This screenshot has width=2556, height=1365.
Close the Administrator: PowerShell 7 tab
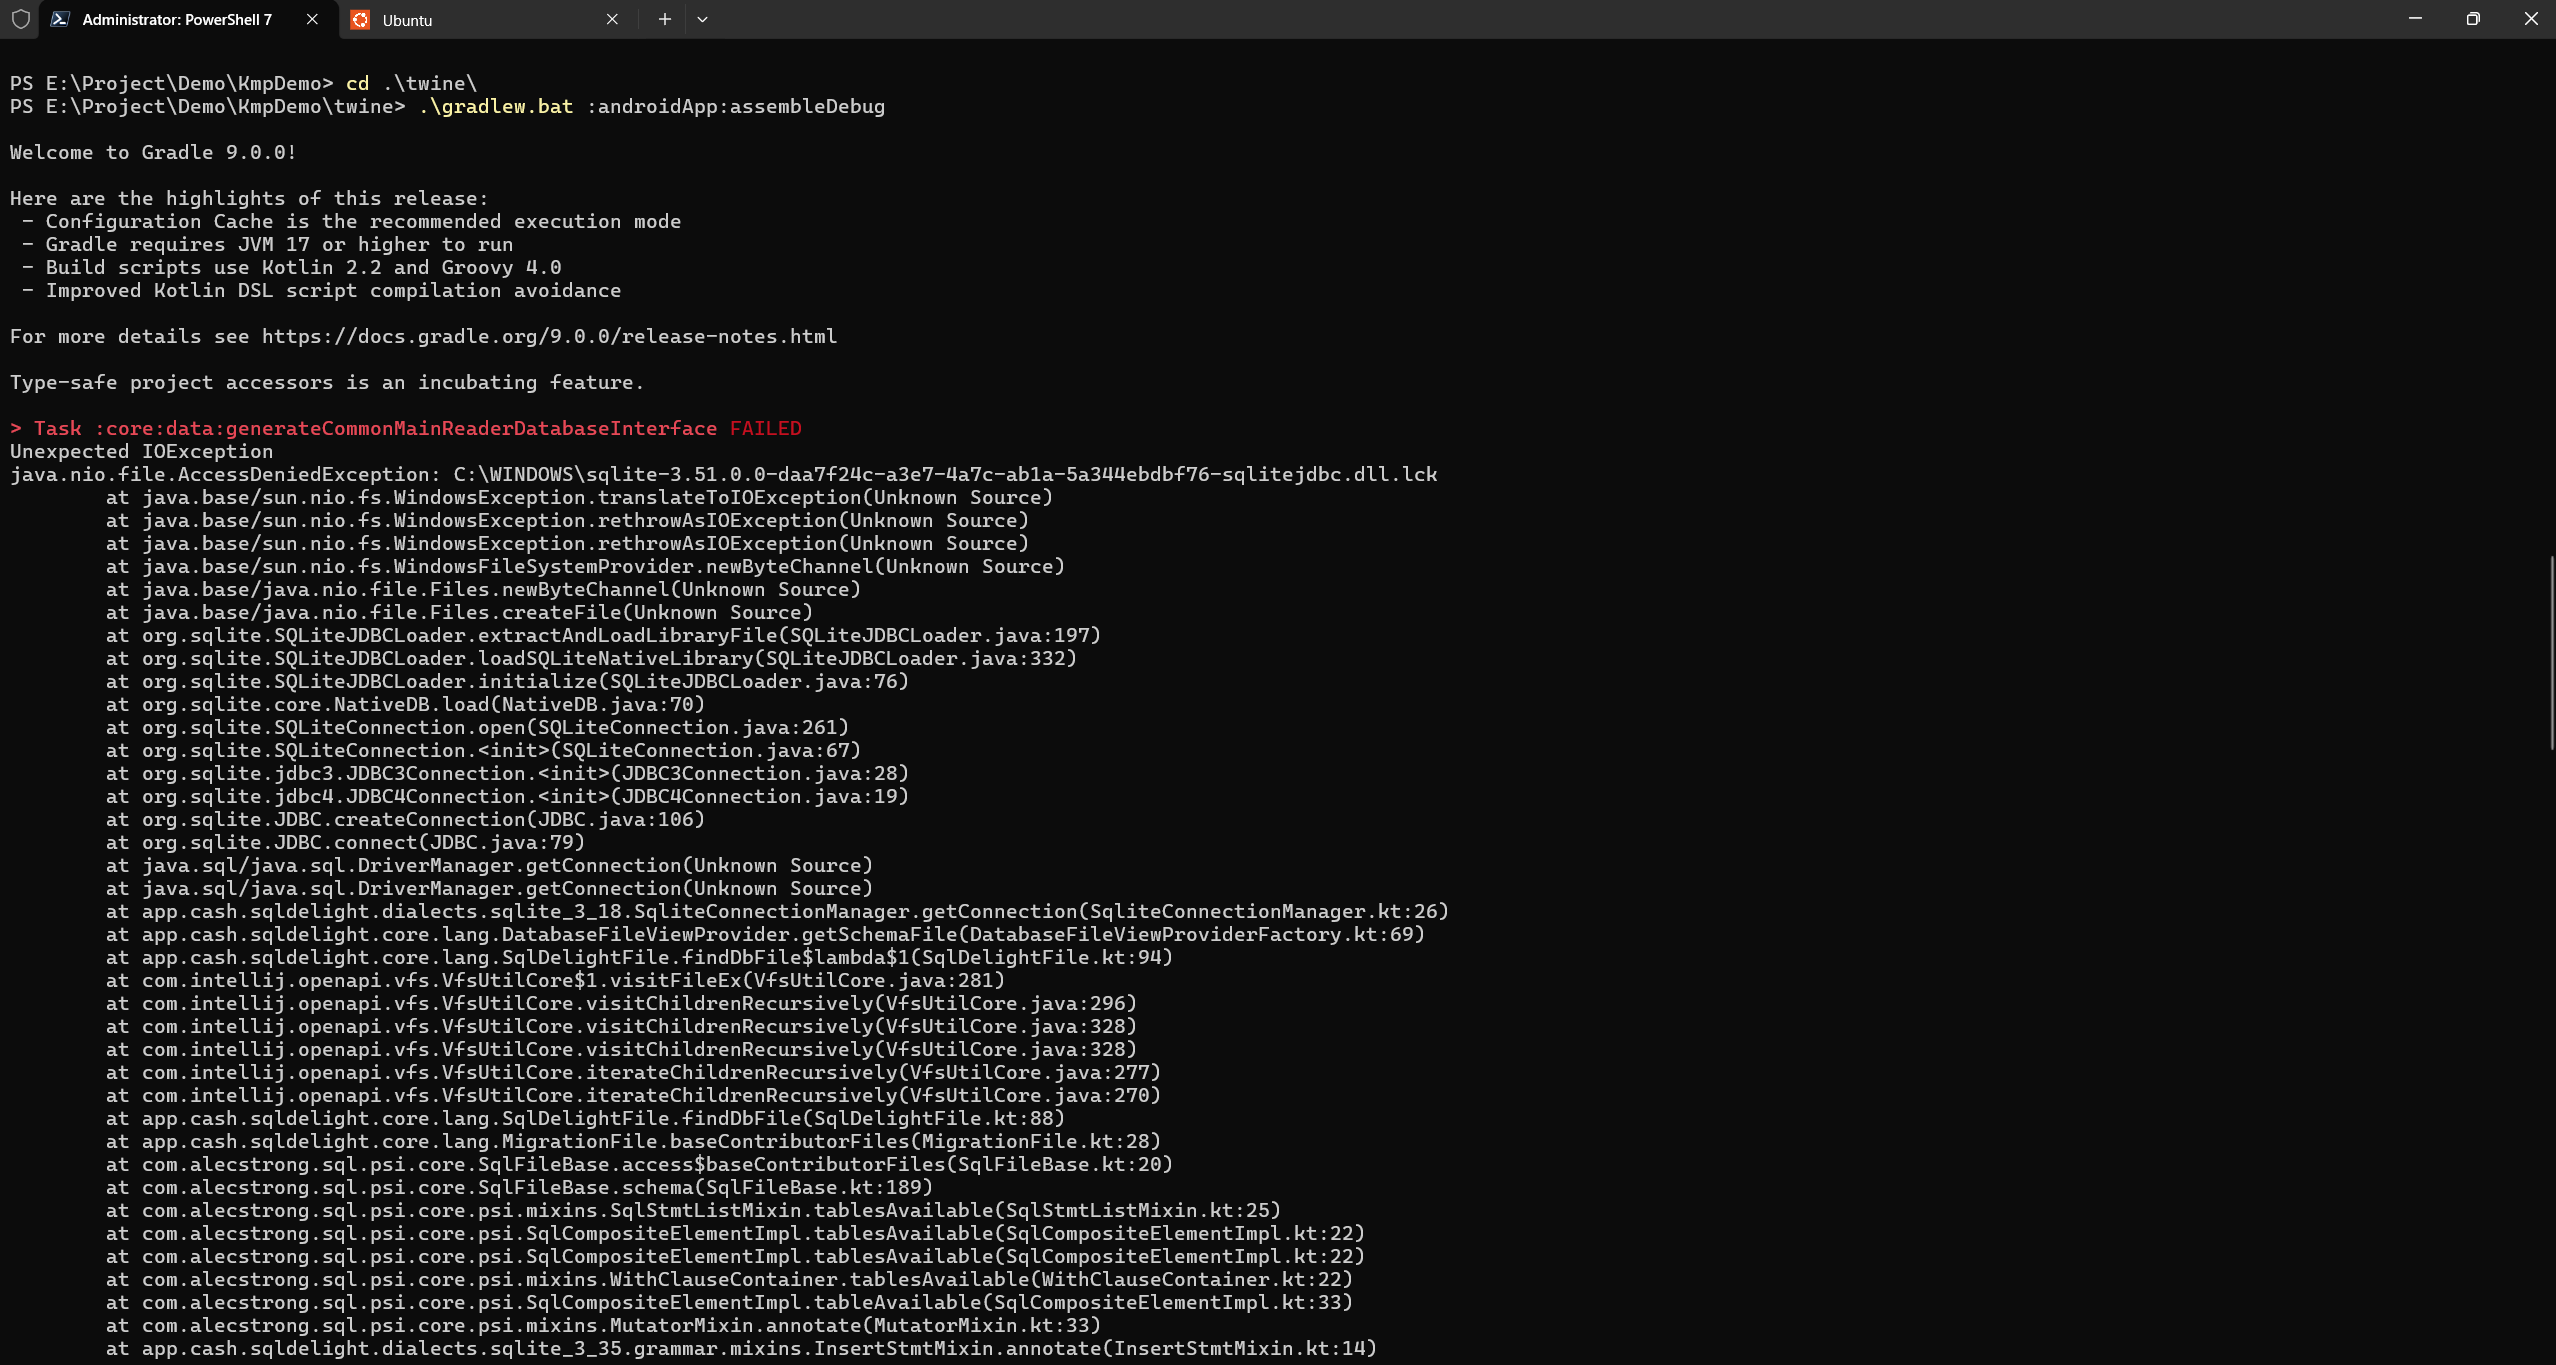click(x=312, y=19)
